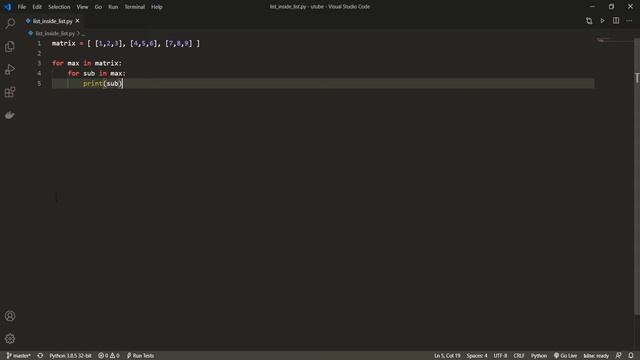Open the feedback icon in status bar
Image resolution: width=640 pixels, height=360 pixels.
pyautogui.click(x=618, y=356)
